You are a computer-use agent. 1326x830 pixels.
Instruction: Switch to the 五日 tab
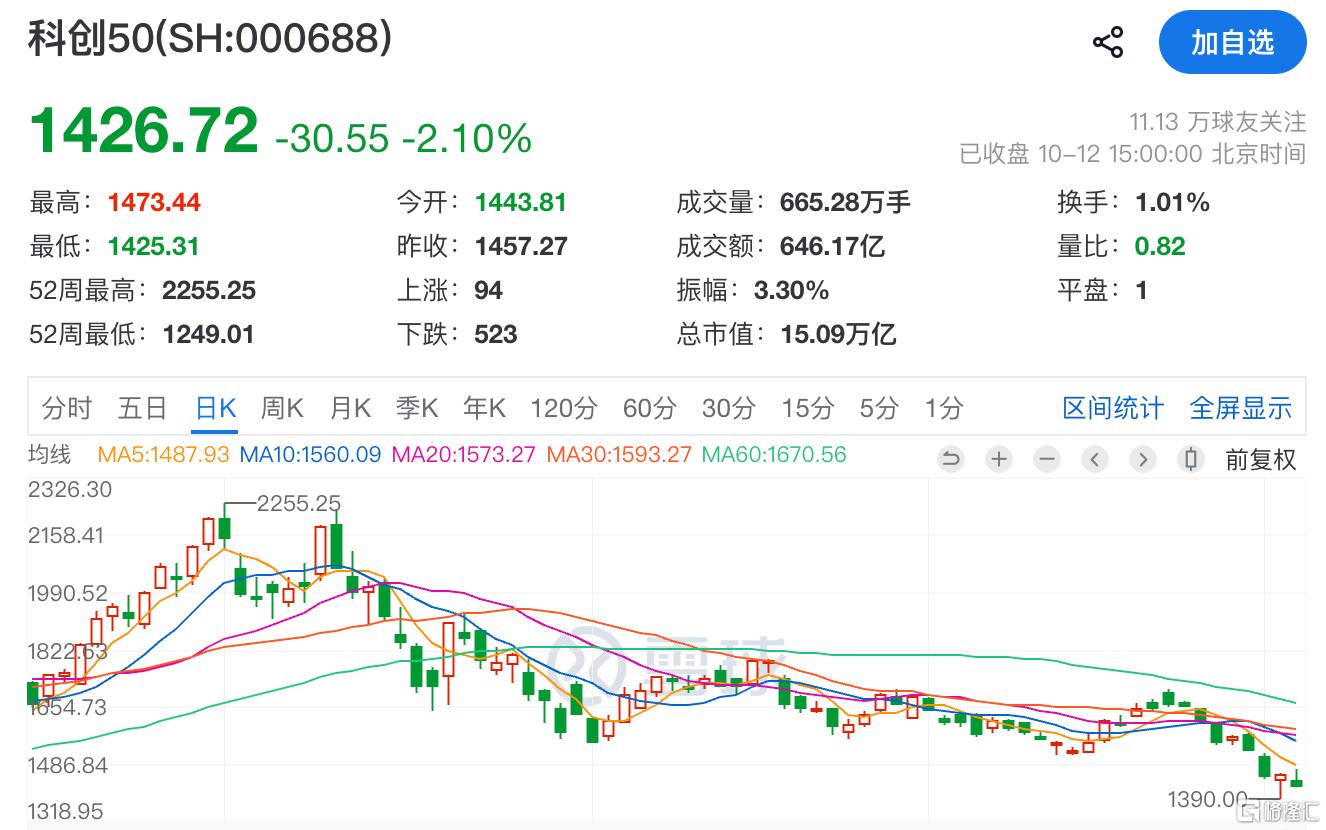[x=142, y=408]
